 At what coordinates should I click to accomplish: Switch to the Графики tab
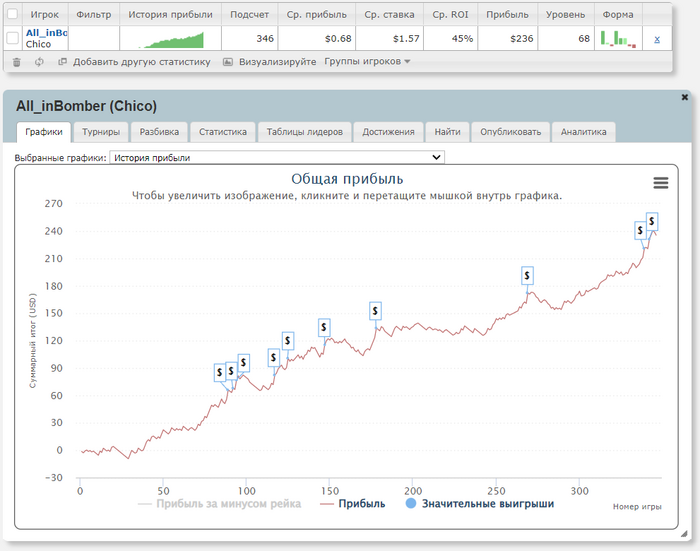44,132
